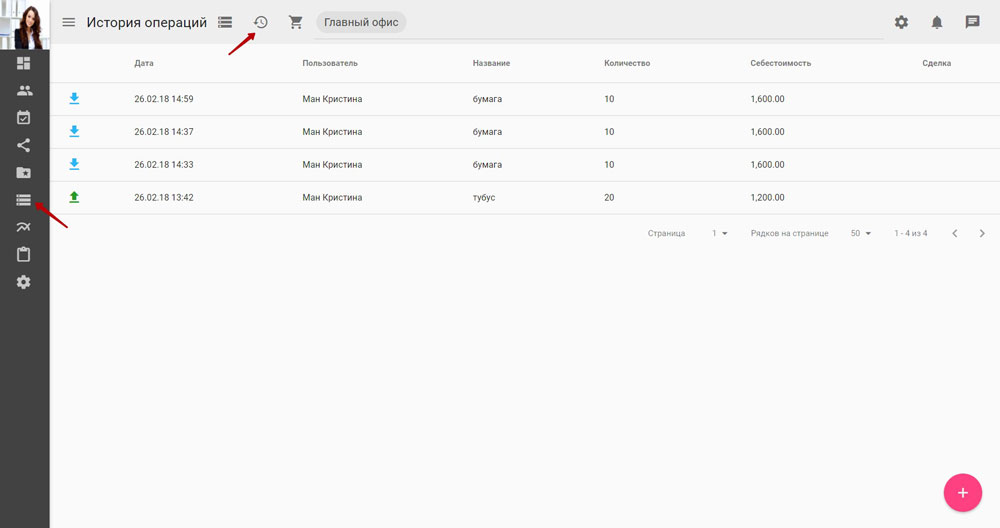Click the Пользователь column header
Image resolution: width=1000 pixels, height=528 pixels.
330,63
